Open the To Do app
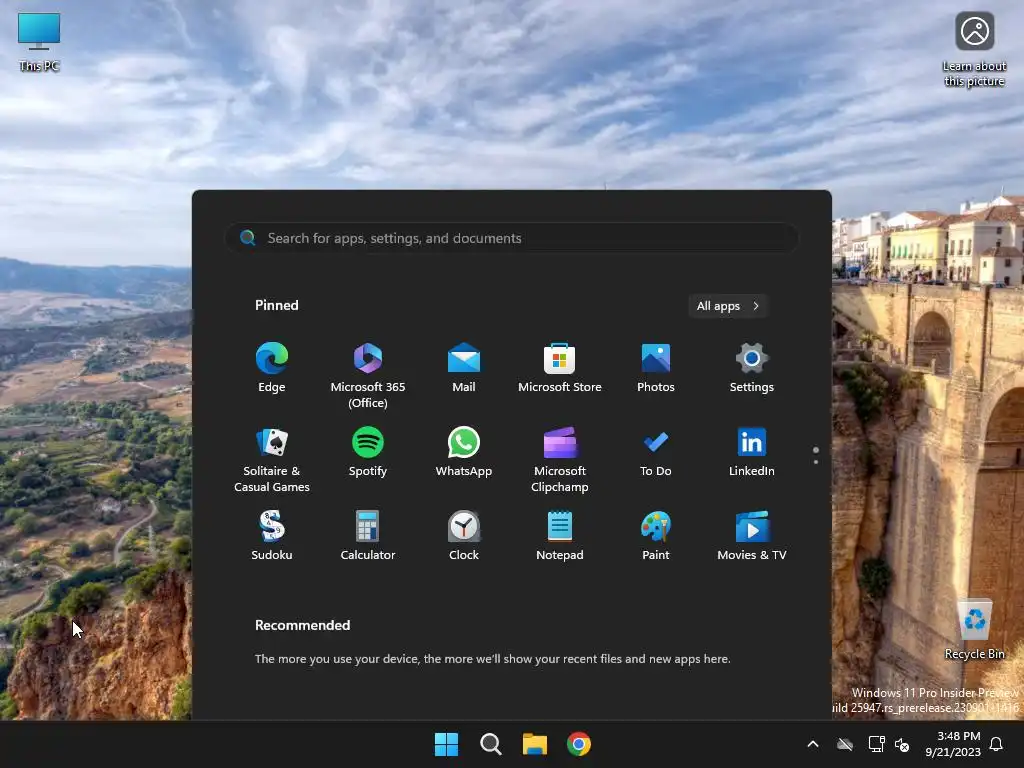This screenshot has width=1024, height=768. (656, 452)
